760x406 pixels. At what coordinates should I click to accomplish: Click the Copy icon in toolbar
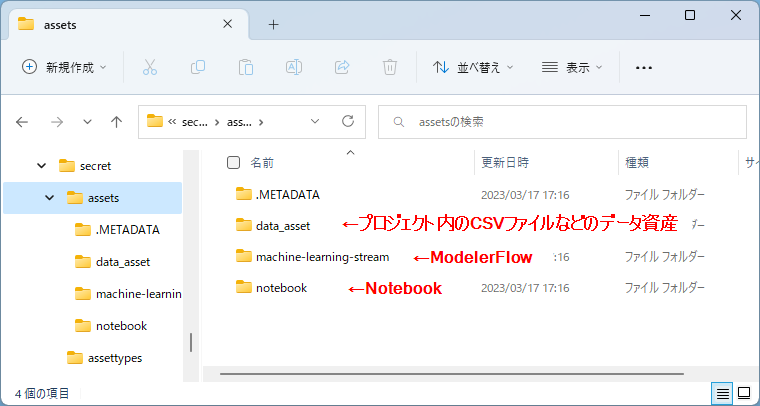coord(198,67)
